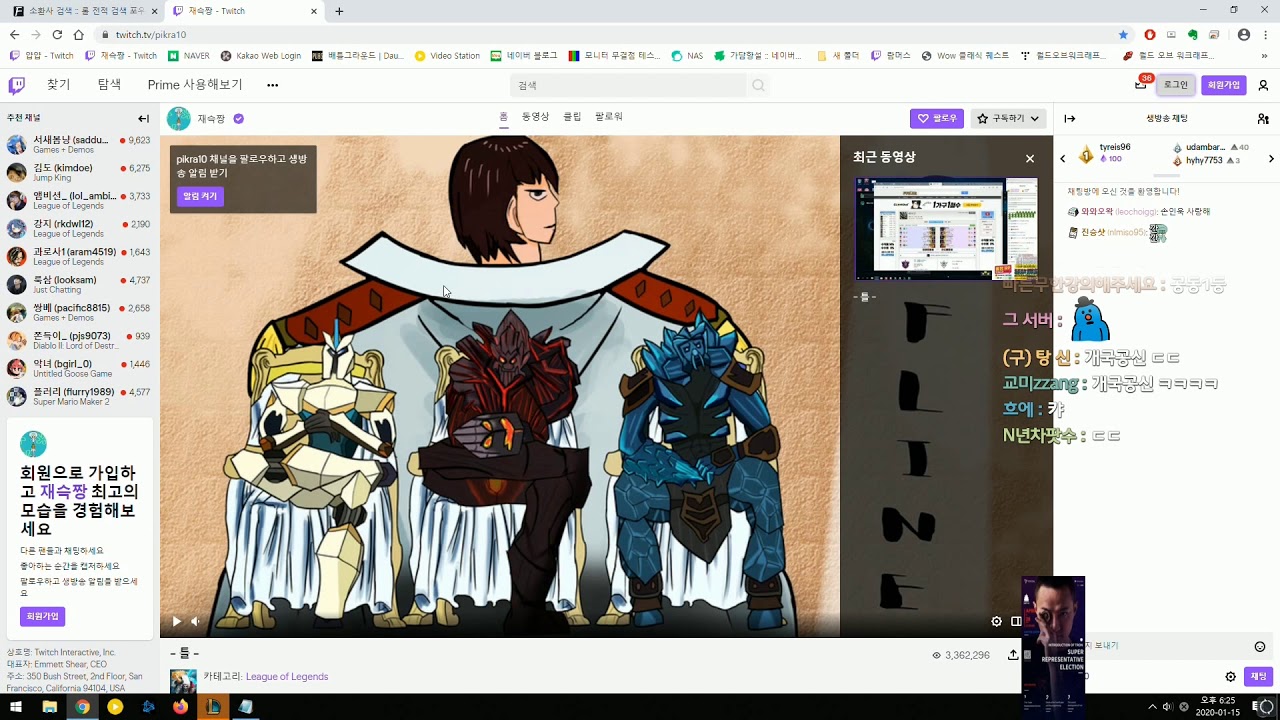Click the 회원가입 button in sidebar promo
The height and width of the screenshot is (720, 1280).
point(43,616)
